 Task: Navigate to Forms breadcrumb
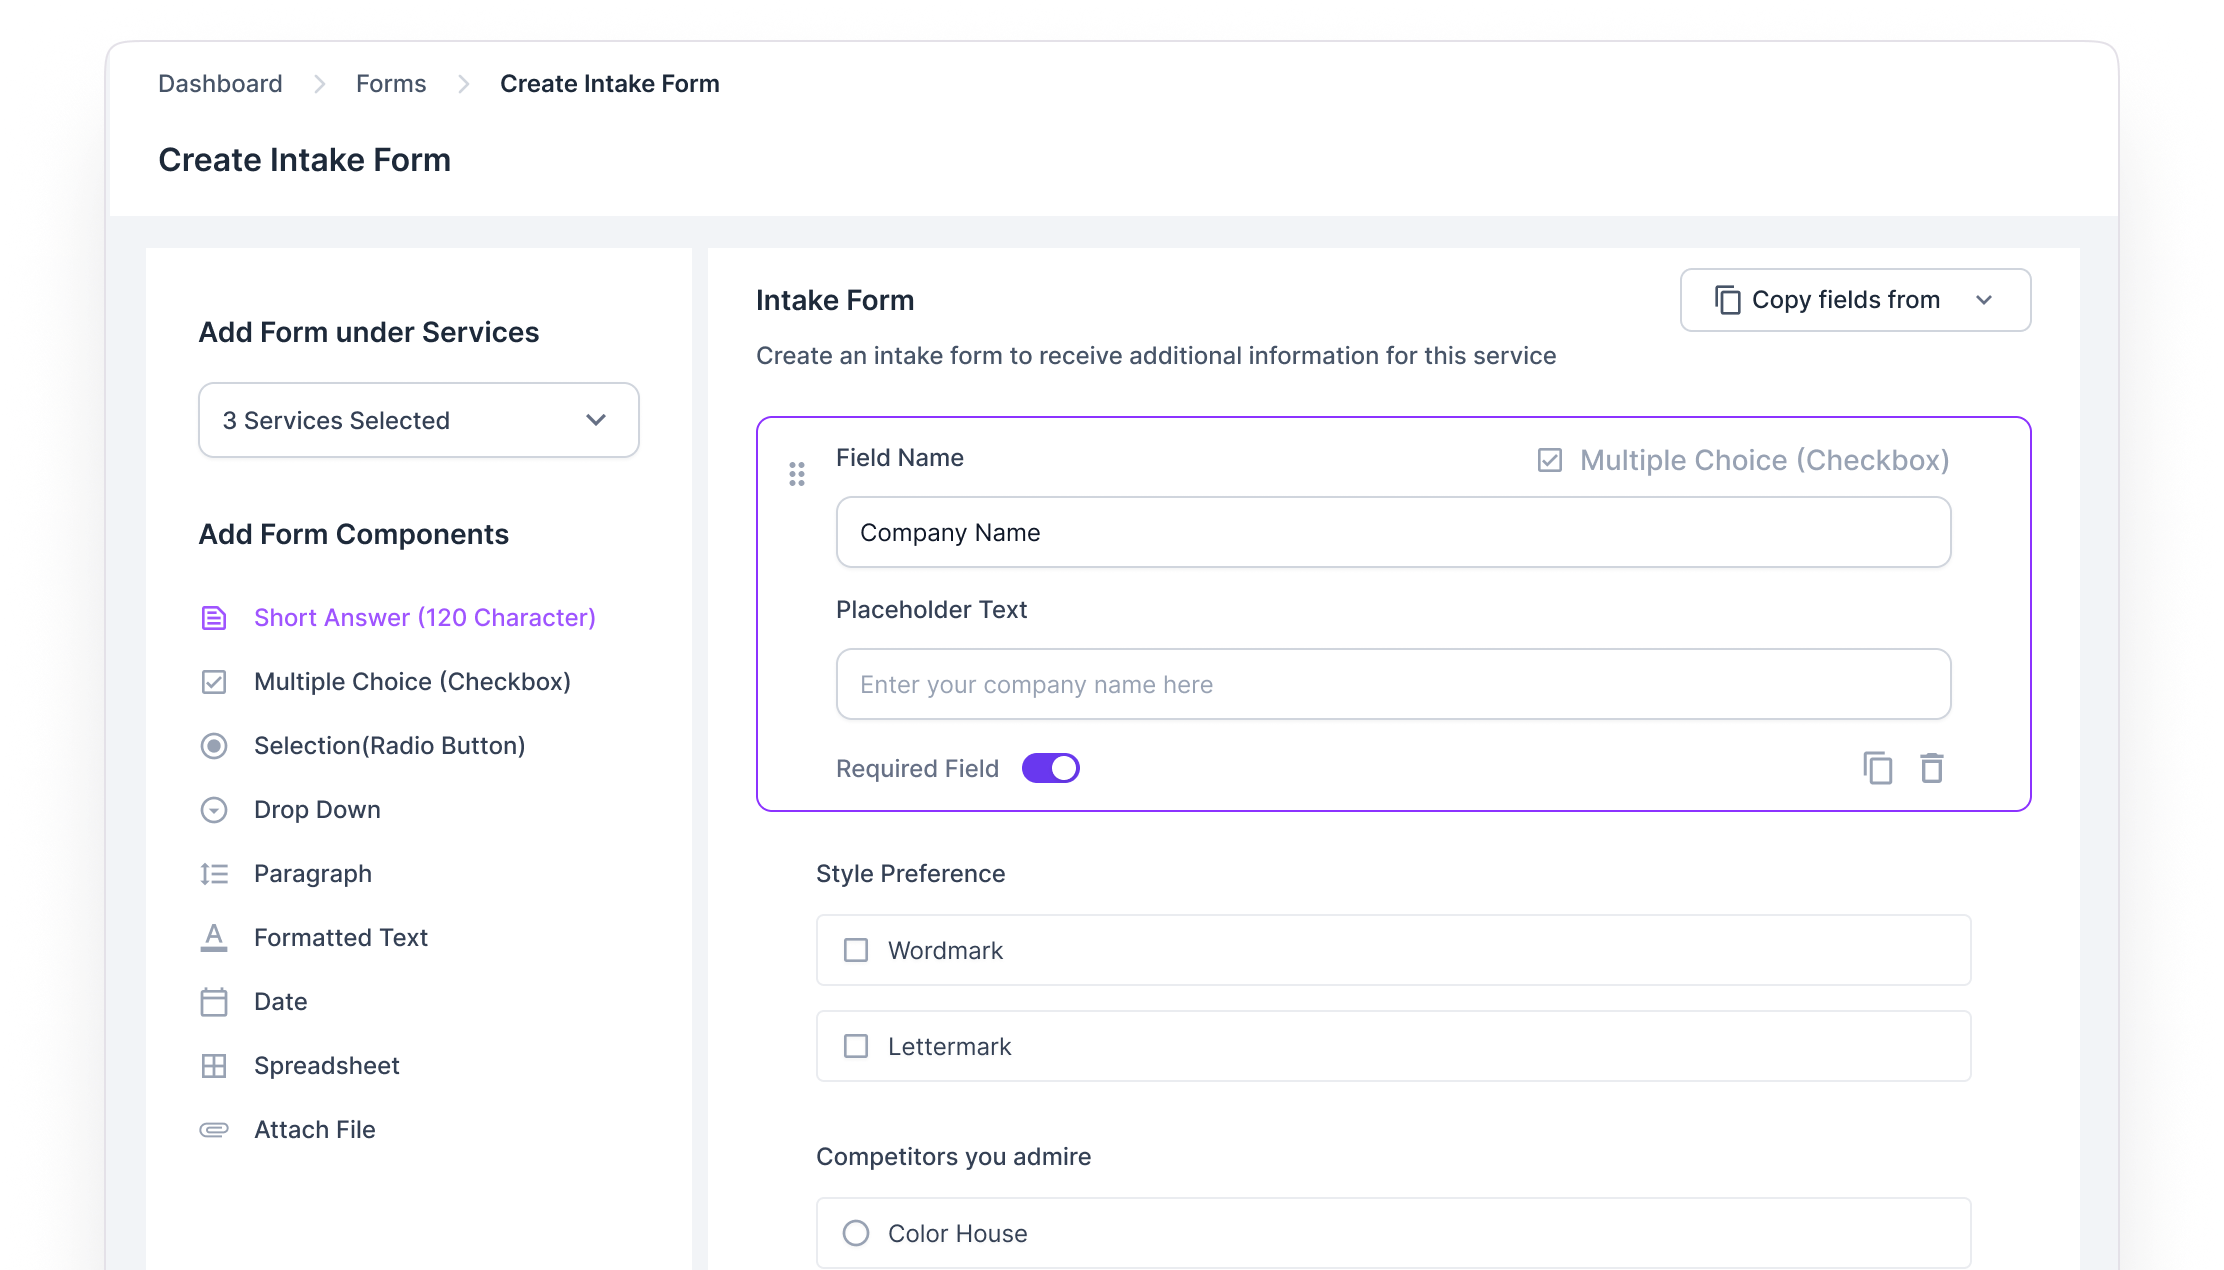coord(391,84)
